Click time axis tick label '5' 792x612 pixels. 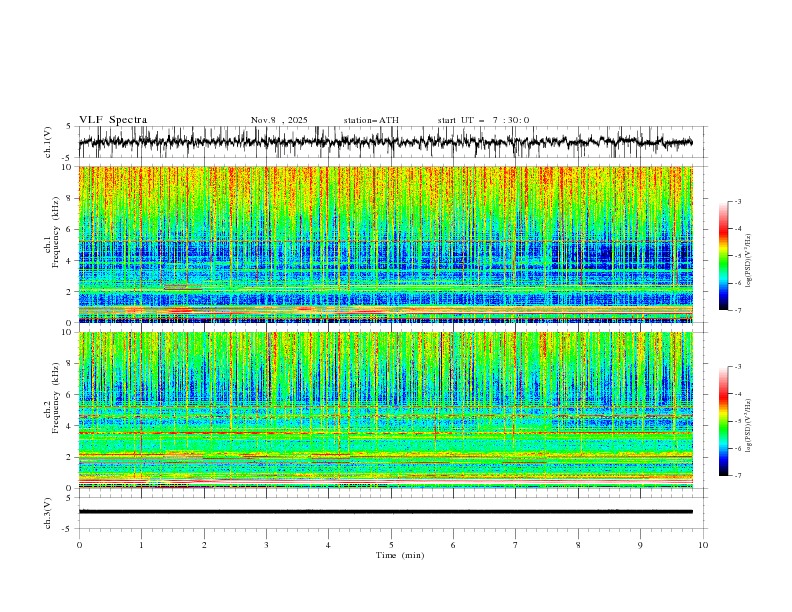pos(391,545)
